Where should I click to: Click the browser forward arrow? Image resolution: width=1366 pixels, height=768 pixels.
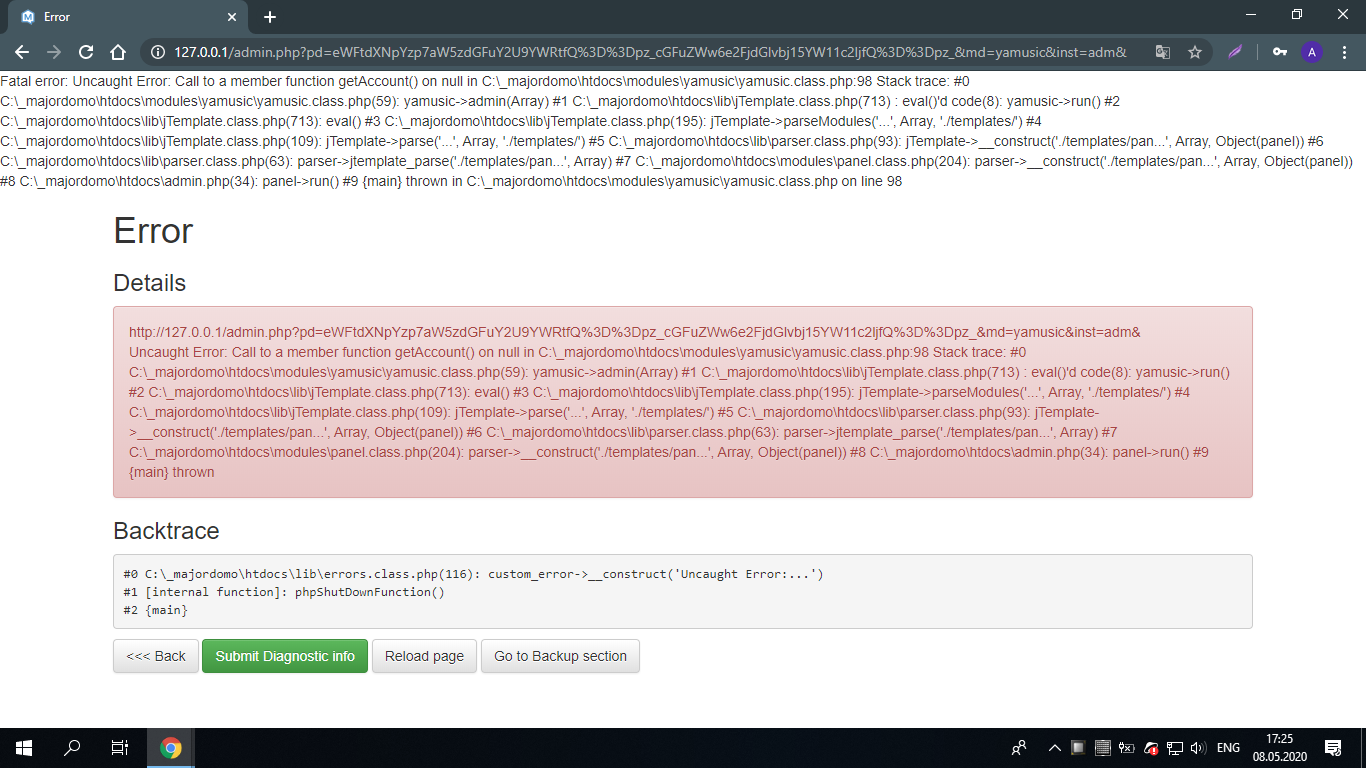54,52
